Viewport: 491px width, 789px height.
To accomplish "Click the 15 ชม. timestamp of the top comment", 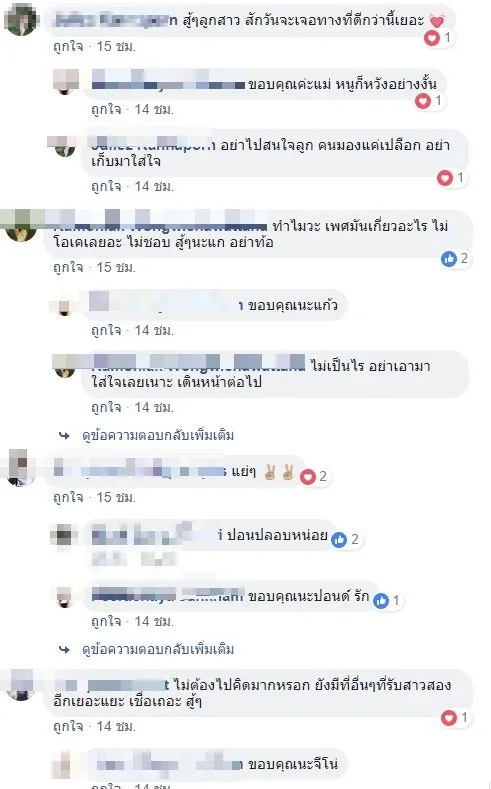I will coord(116,46).
